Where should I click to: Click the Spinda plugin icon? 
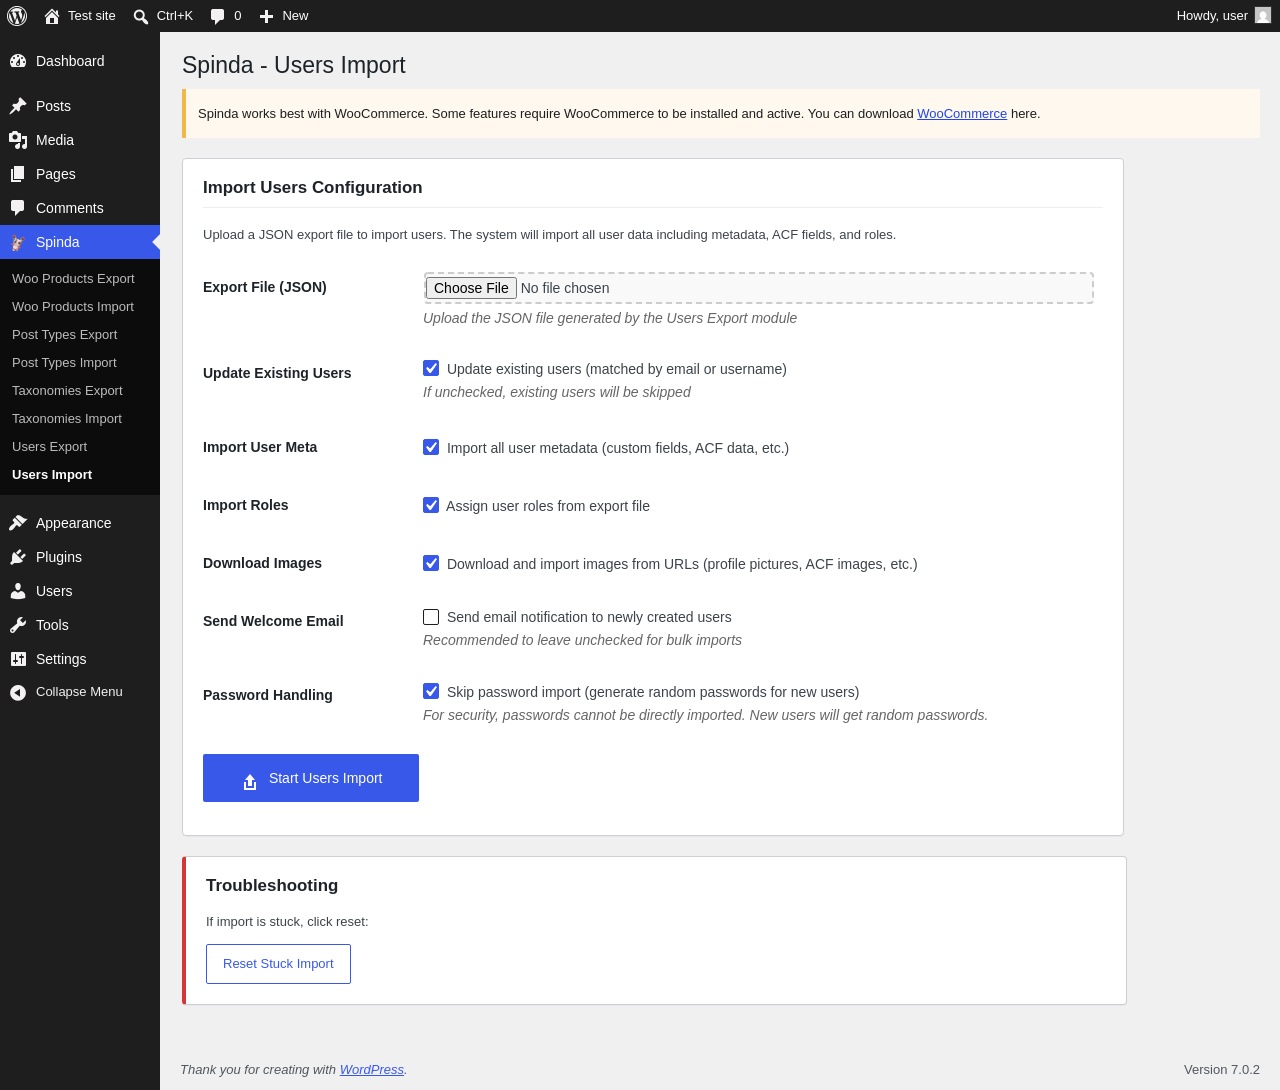18,242
